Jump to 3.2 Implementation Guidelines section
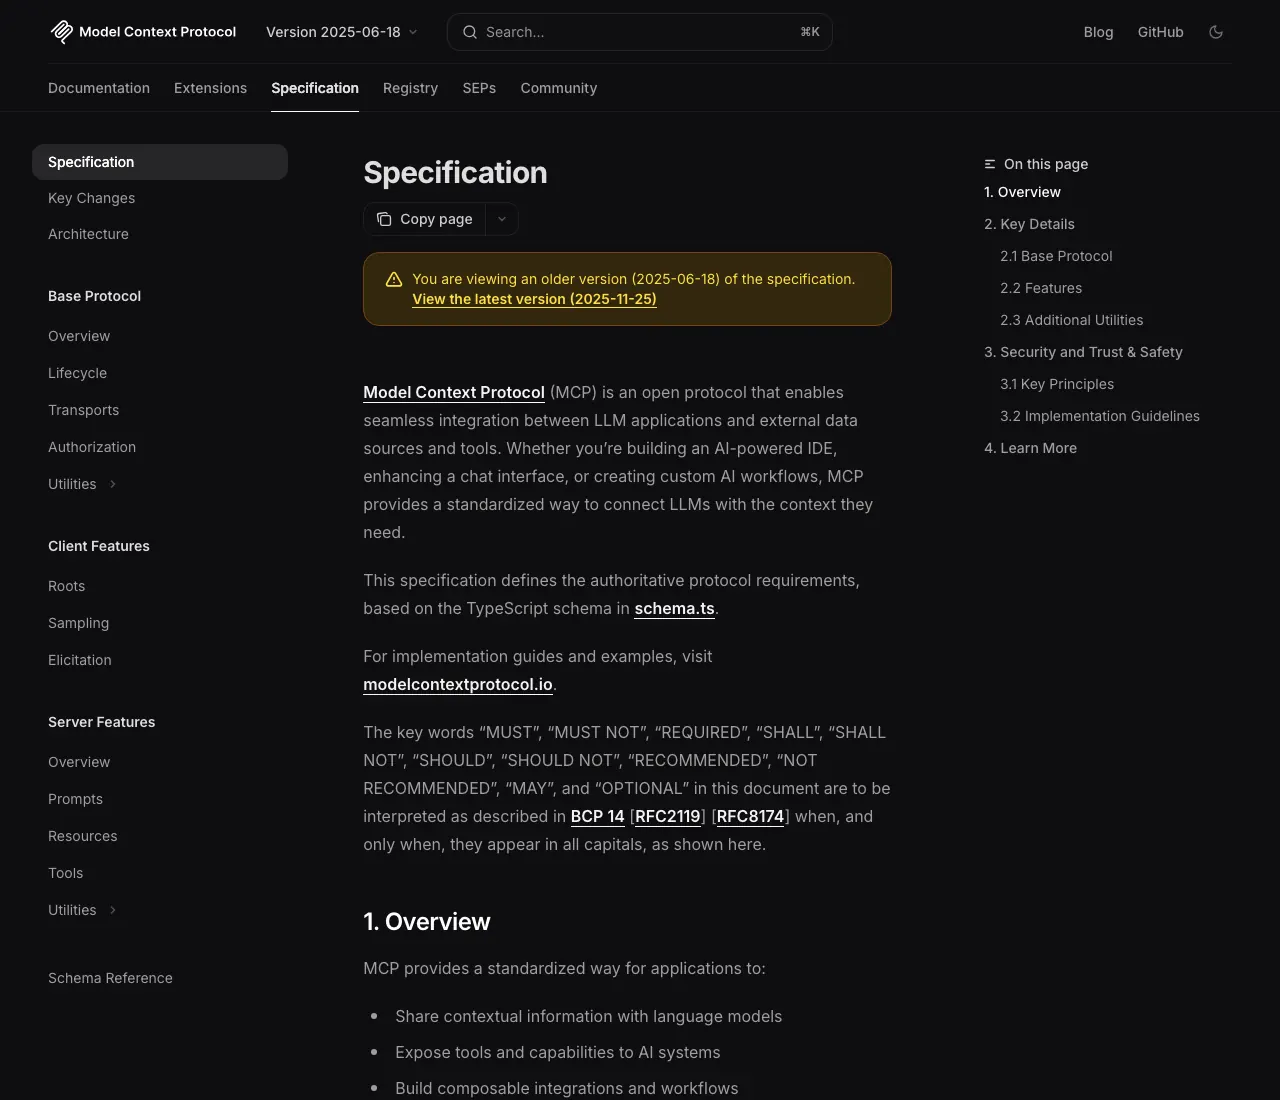This screenshot has width=1280, height=1100. tap(1100, 416)
